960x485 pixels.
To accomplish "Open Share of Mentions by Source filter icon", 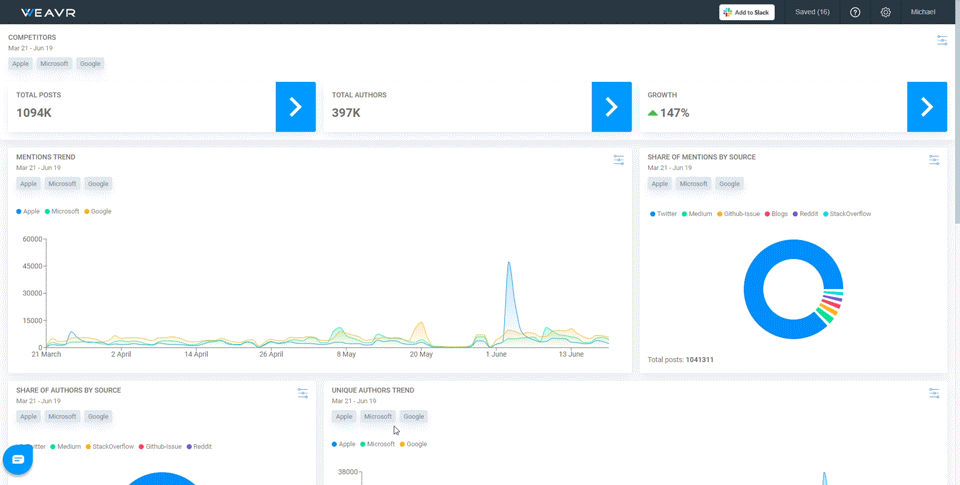I will tap(934, 160).
